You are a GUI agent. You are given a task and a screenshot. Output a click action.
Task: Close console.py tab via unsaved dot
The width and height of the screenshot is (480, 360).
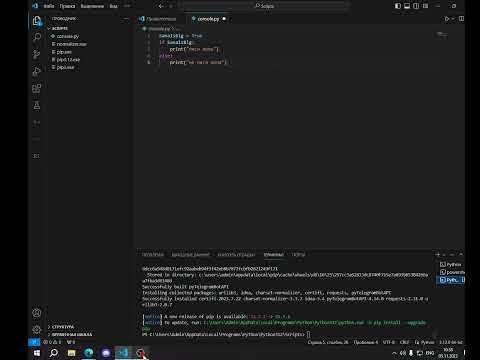coord(224,19)
